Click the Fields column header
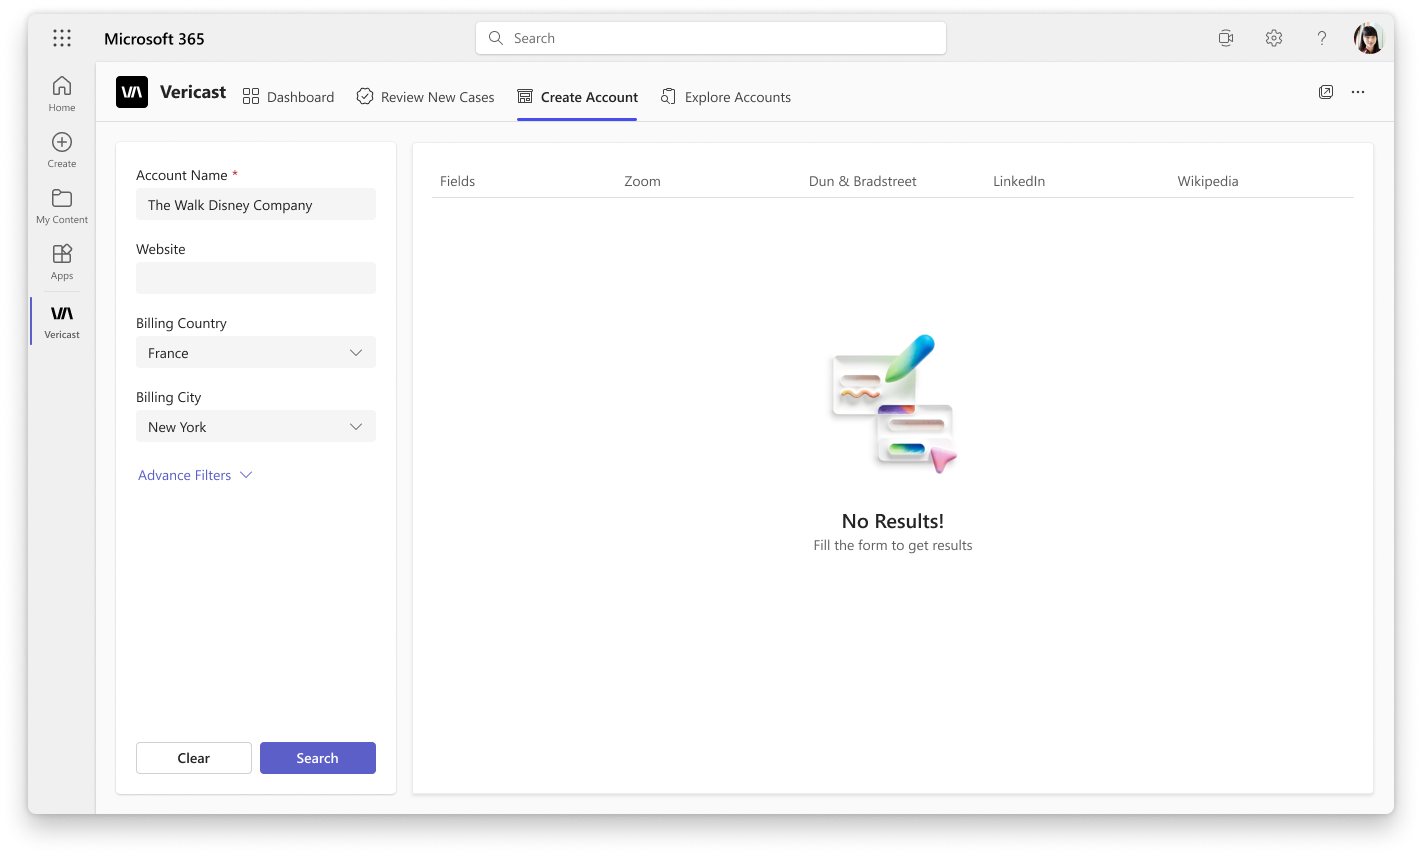The width and height of the screenshot is (1422, 856). pos(458,181)
